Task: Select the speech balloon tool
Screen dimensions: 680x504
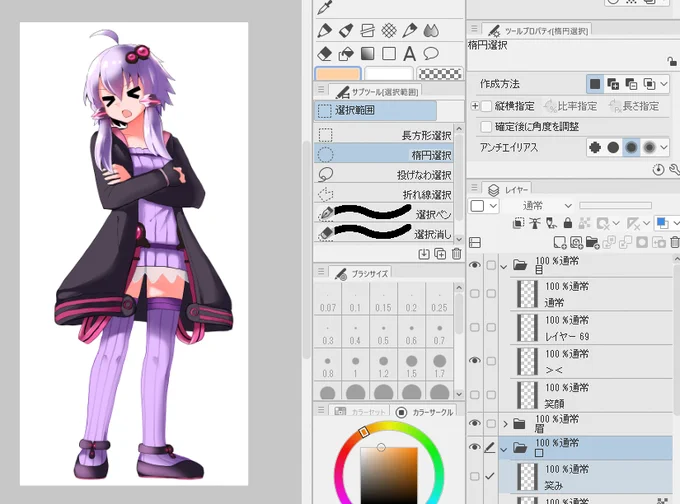Action: tap(431, 54)
